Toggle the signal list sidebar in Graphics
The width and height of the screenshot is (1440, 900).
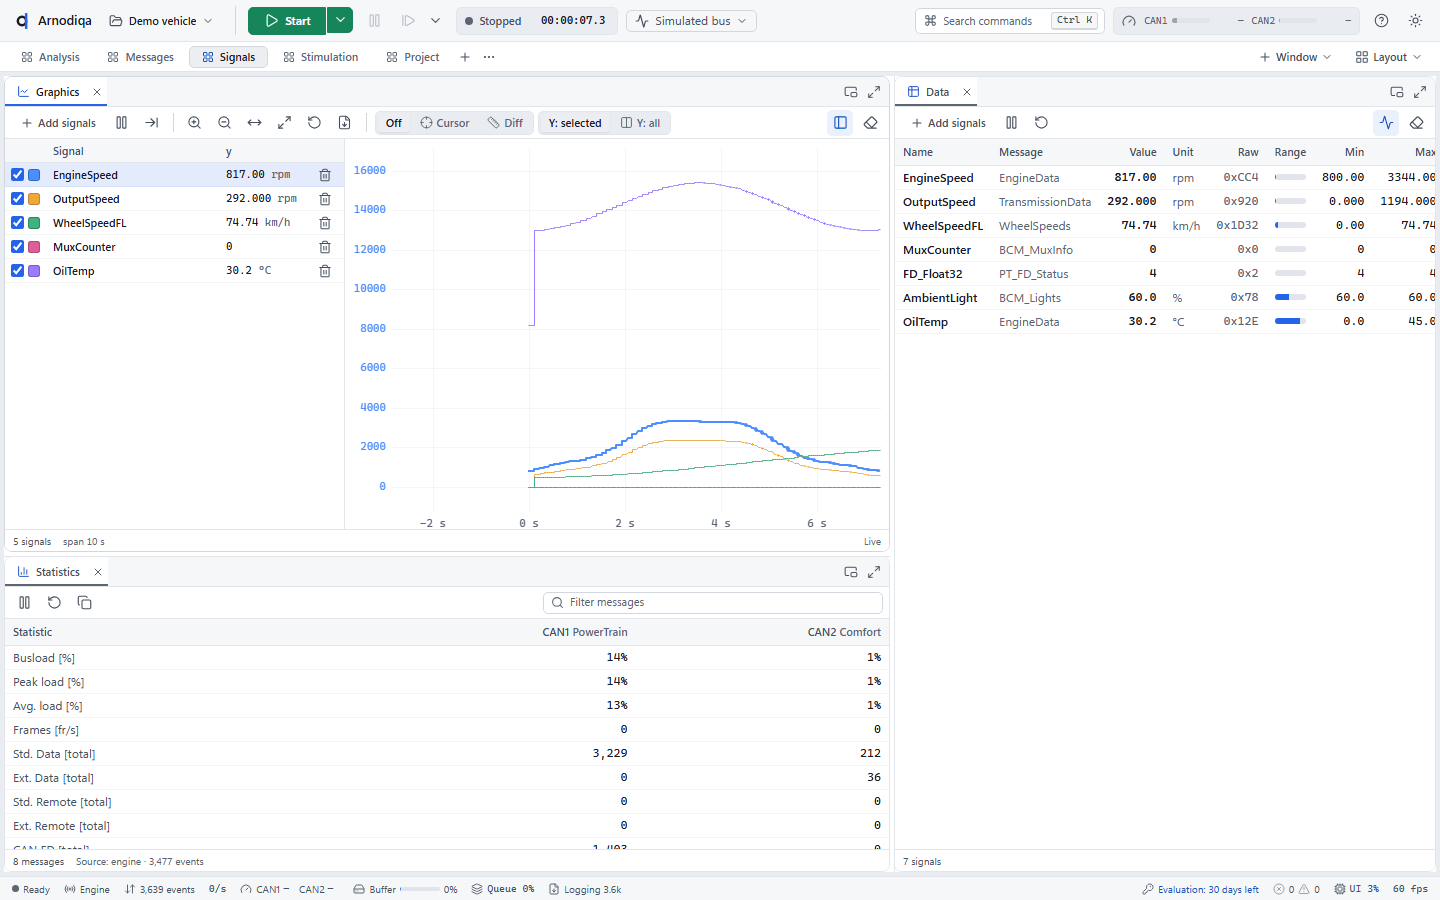[841, 123]
